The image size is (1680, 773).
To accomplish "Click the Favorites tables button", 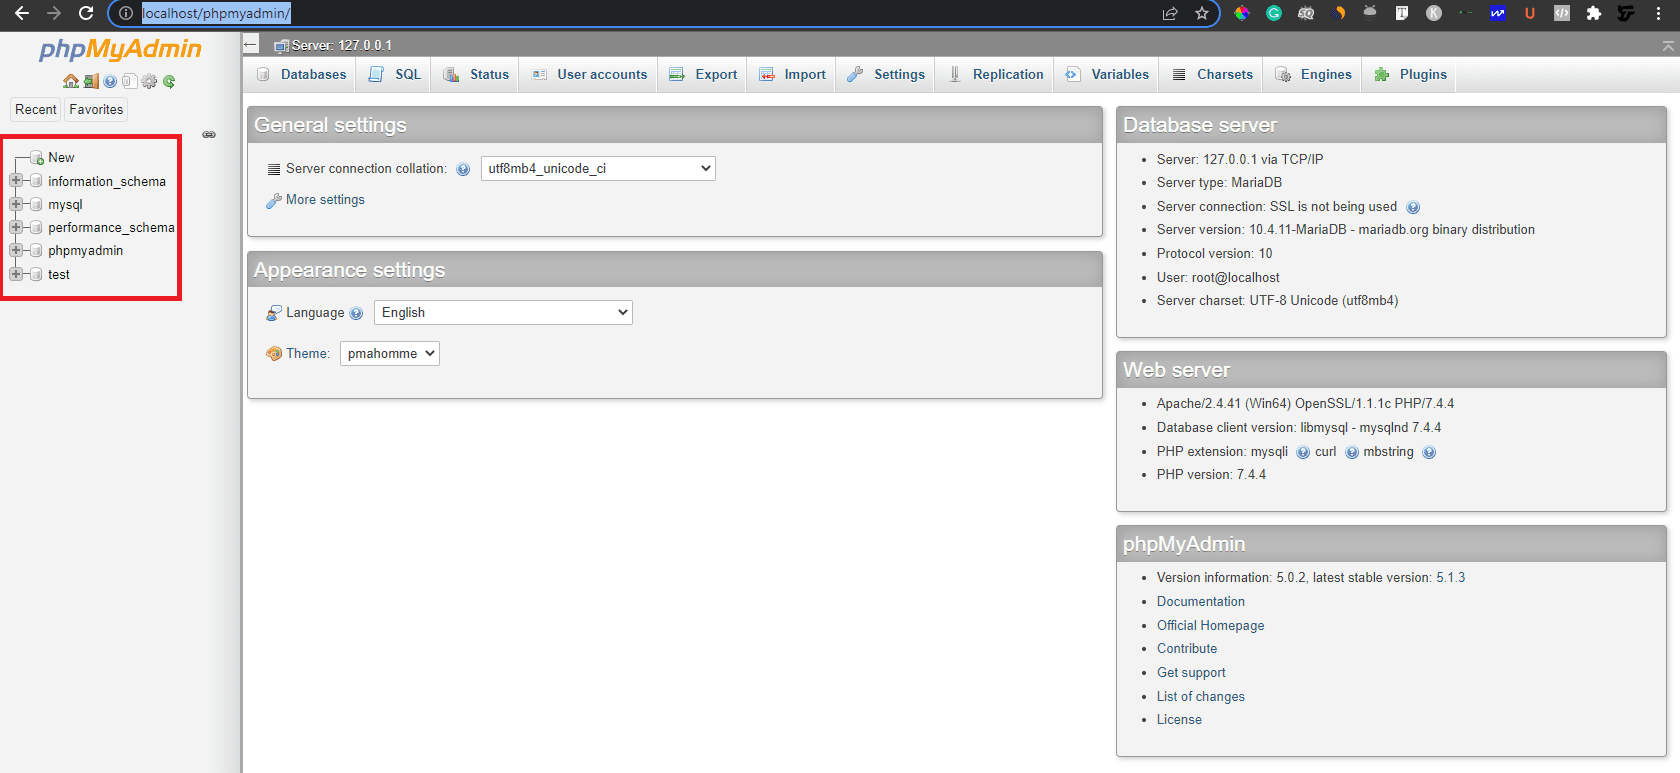I will (96, 110).
